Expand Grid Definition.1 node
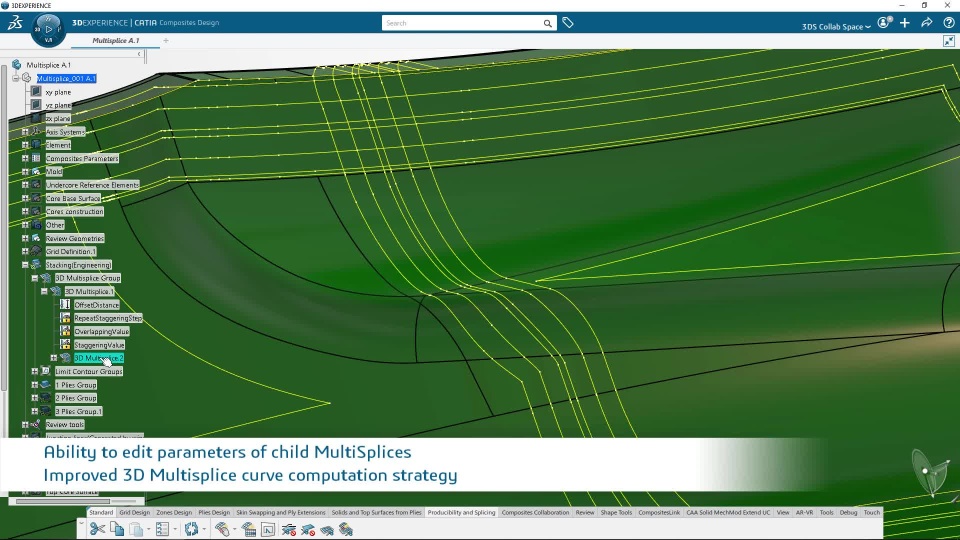The width and height of the screenshot is (960, 540). point(25,252)
